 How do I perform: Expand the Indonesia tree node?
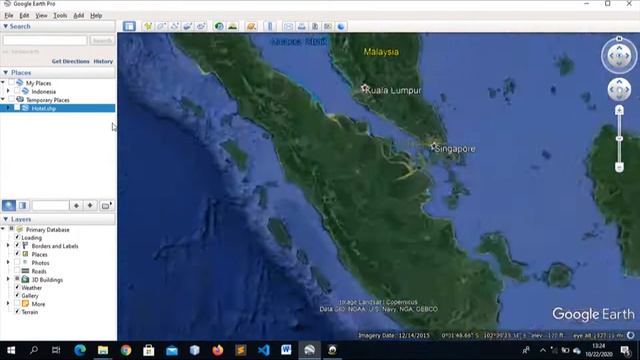9,91
